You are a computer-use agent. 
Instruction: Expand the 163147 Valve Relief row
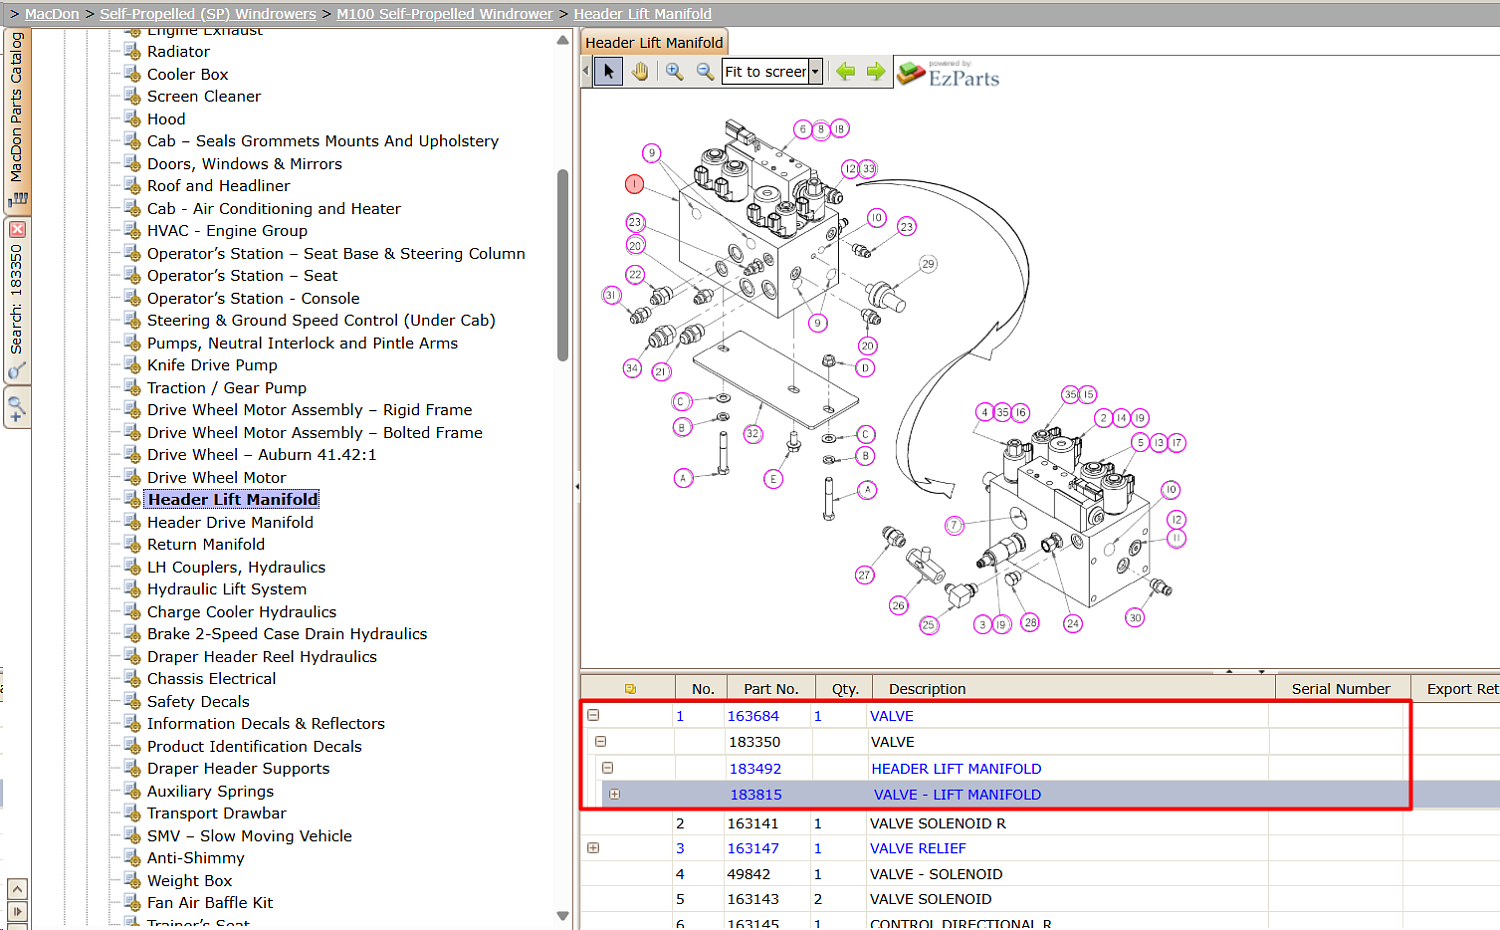(x=593, y=848)
